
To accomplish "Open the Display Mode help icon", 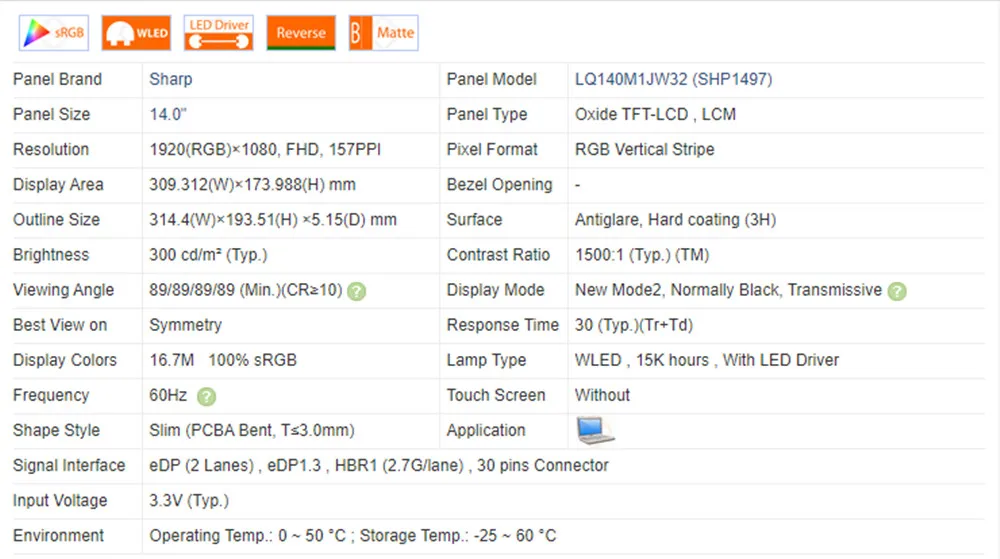I will [x=897, y=291].
